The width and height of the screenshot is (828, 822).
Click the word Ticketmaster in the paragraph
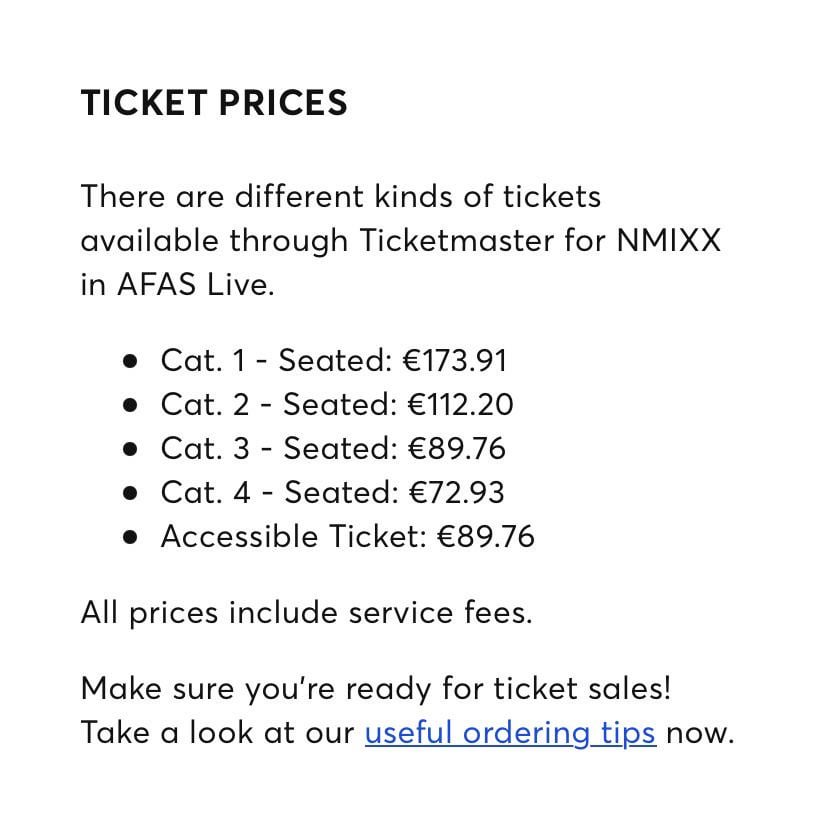click(x=467, y=241)
